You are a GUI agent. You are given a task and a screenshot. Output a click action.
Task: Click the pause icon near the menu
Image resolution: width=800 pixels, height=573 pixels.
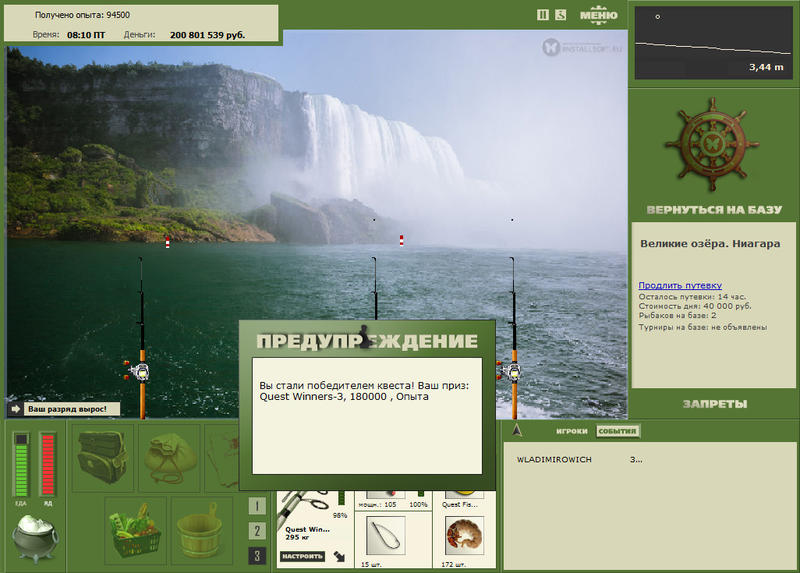(x=543, y=15)
